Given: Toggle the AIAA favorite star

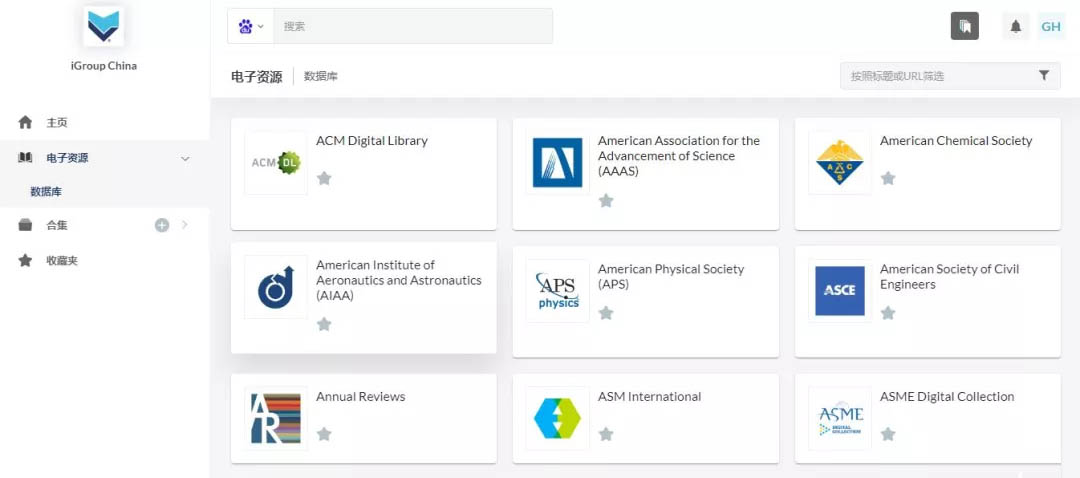Looking at the screenshot, I should (x=324, y=324).
